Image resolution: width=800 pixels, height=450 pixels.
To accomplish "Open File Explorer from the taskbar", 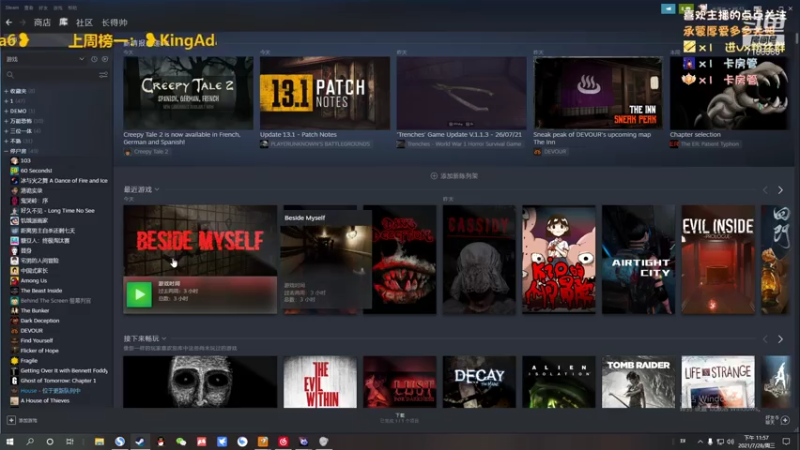I will pos(99,441).
